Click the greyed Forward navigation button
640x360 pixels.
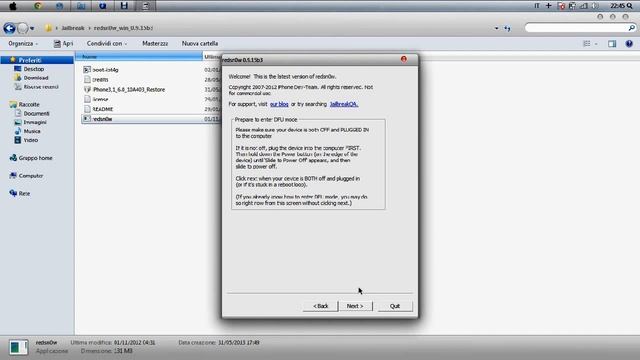coord(22,28)
